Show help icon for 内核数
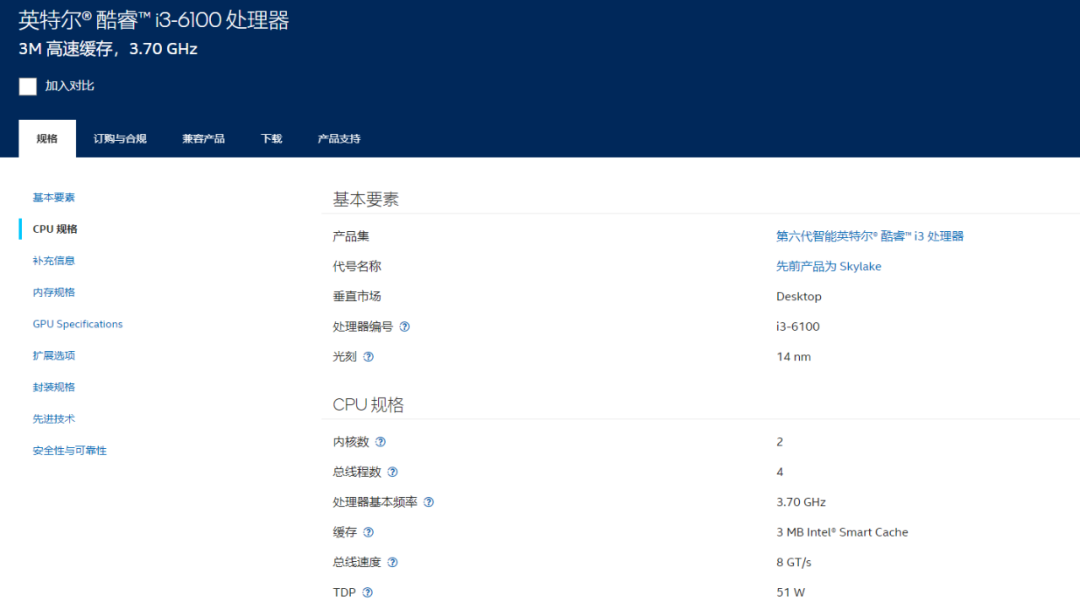This screenshot has width=1080, height=610. (x=380, y=442)
